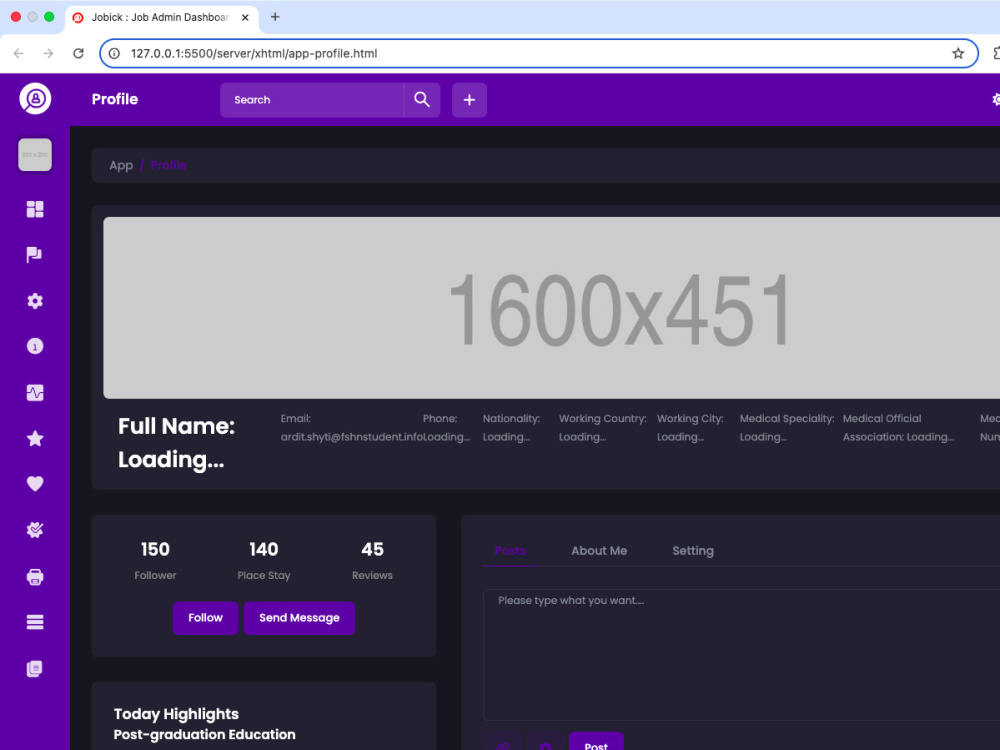Screen dimensions: 1000x750
Task: Open the pages icon in sidebar
Action: click(35, 669)
